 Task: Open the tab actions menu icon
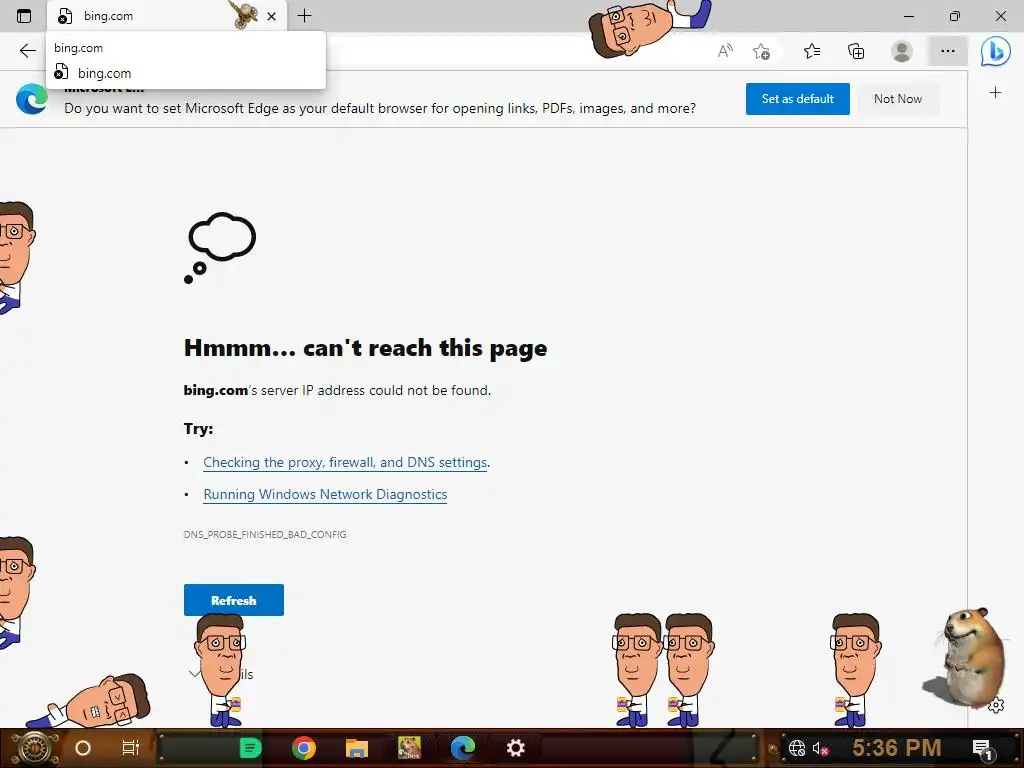[x=24, y=16]
